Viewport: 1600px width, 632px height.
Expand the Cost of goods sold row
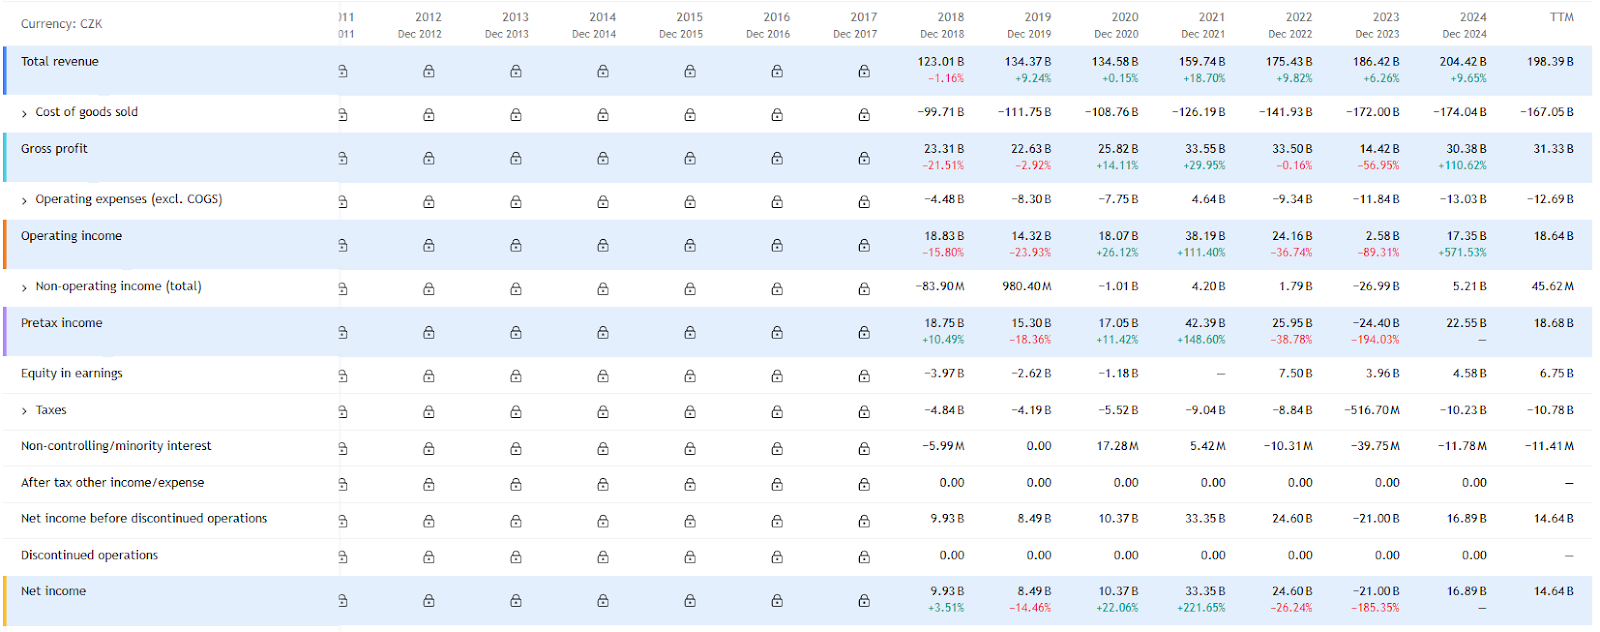(25, 113)
